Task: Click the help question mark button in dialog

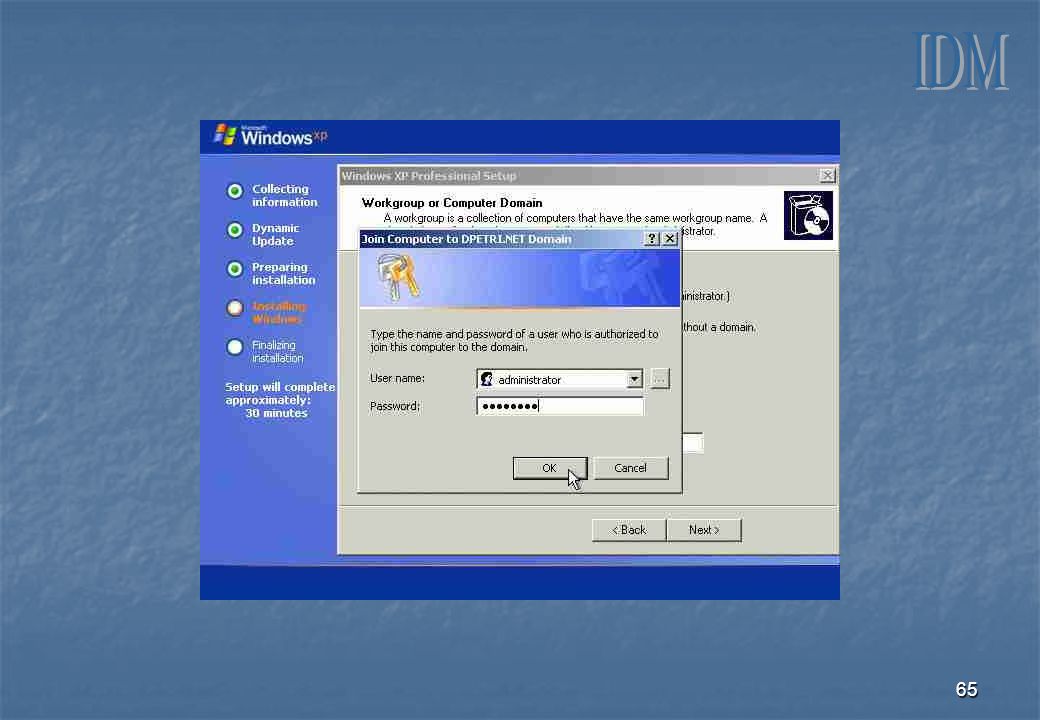Action: click(x=651, y=239)
